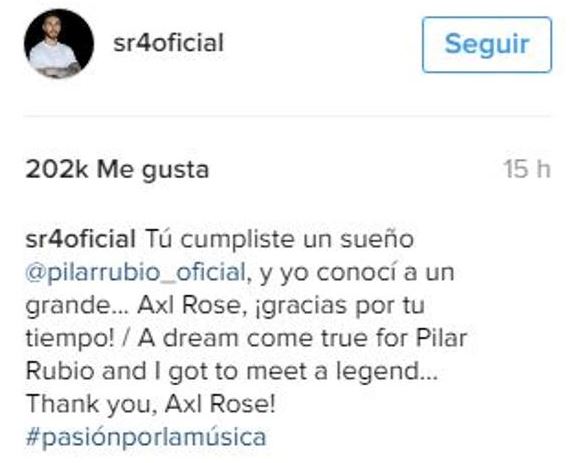Click the bold sr4oficial name in the caption
Viewport: 571px width, 463px height.
tap(81, 240)
